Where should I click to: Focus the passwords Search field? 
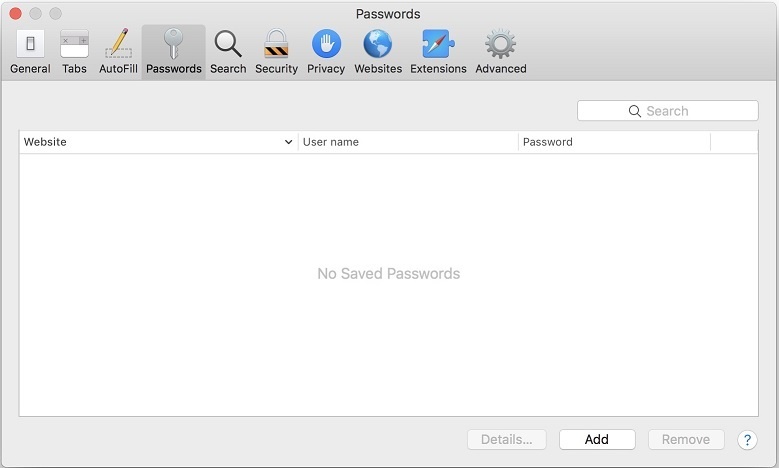tap(668, 111)
